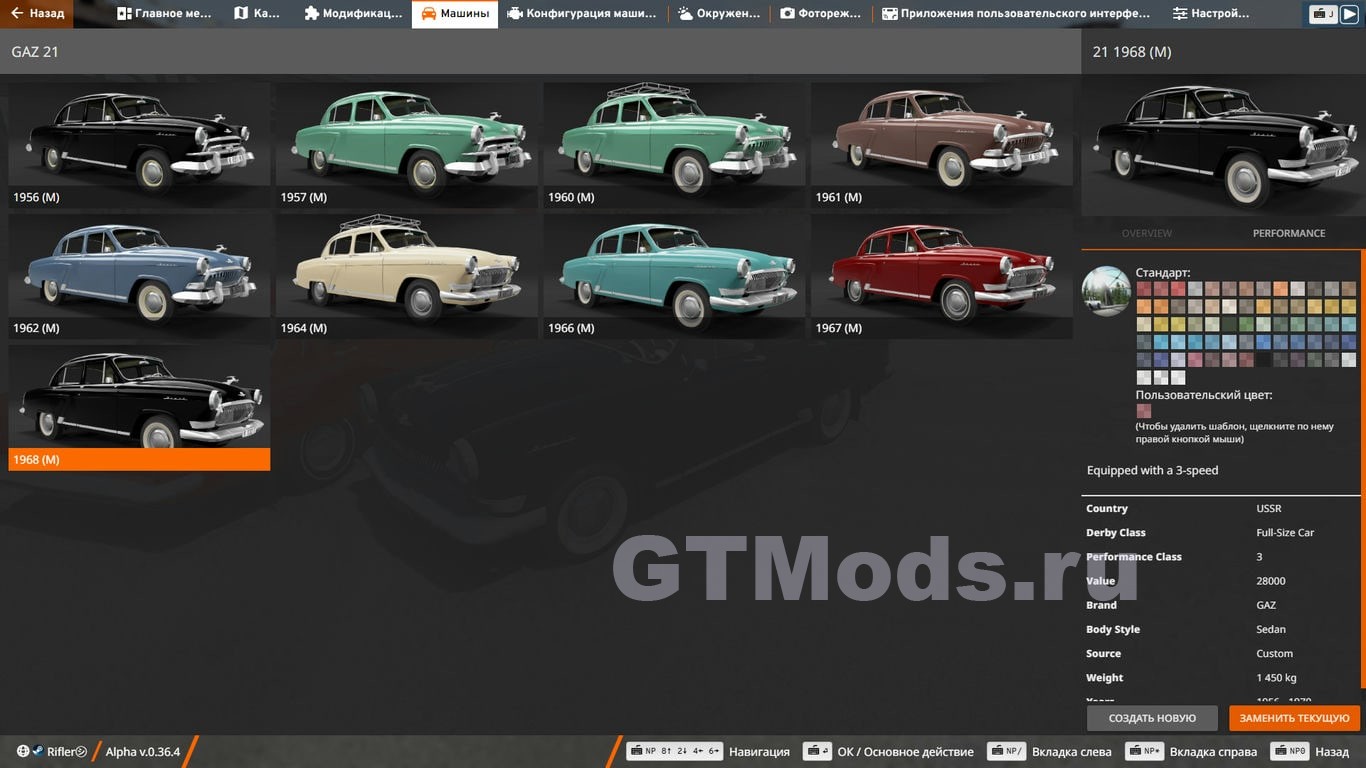Click the Назад NP0 key icon
This screenshot has width=1366, height=768.
tap(1290, 751)
